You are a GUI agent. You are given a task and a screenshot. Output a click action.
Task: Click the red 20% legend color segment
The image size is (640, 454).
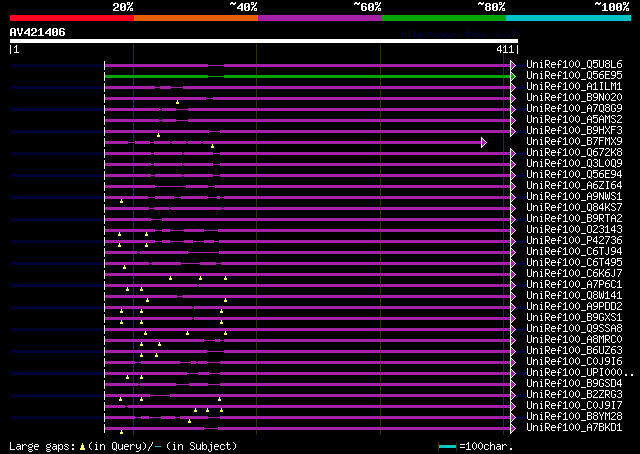[72, 18]
